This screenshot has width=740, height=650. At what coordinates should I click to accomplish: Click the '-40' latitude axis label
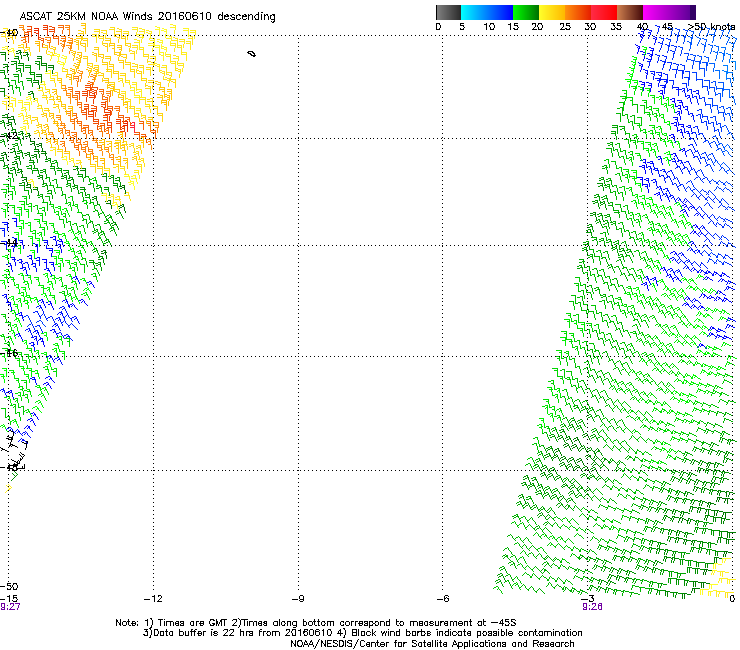pyautogui.click(x=9, y=33)
